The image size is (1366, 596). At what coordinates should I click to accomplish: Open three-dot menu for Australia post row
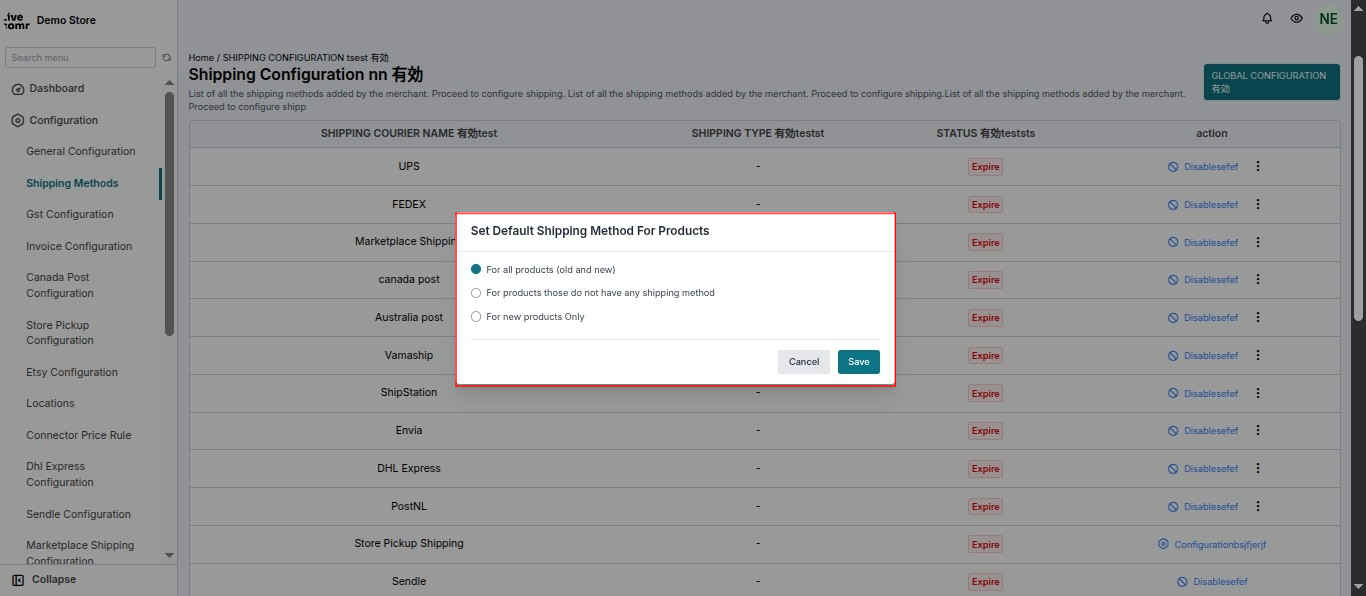tap(1258, 317)
